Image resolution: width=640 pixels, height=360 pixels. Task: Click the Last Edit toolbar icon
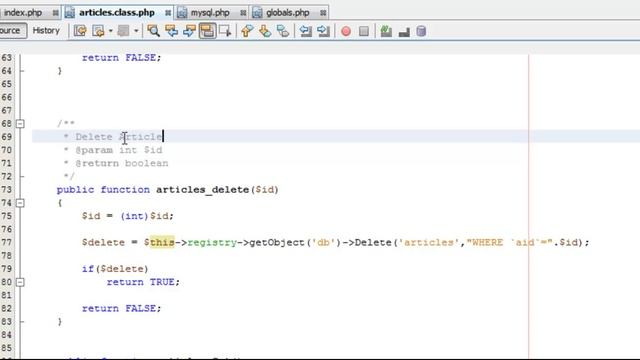pyautogui.click(x=80, y=31)
